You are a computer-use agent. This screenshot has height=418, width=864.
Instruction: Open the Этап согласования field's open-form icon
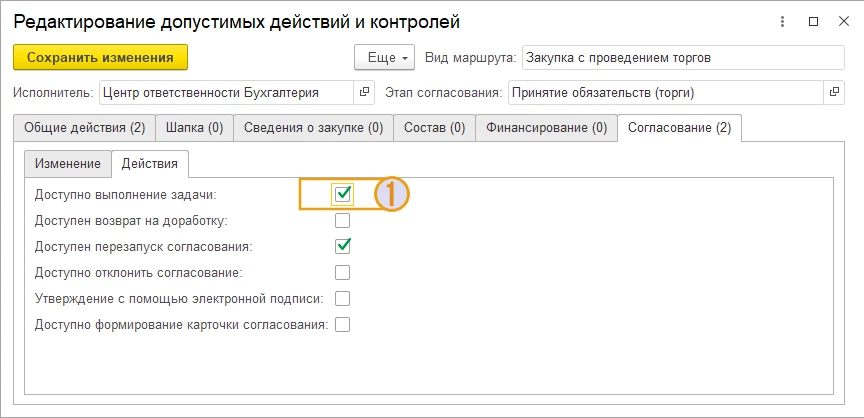coord(834,93)
